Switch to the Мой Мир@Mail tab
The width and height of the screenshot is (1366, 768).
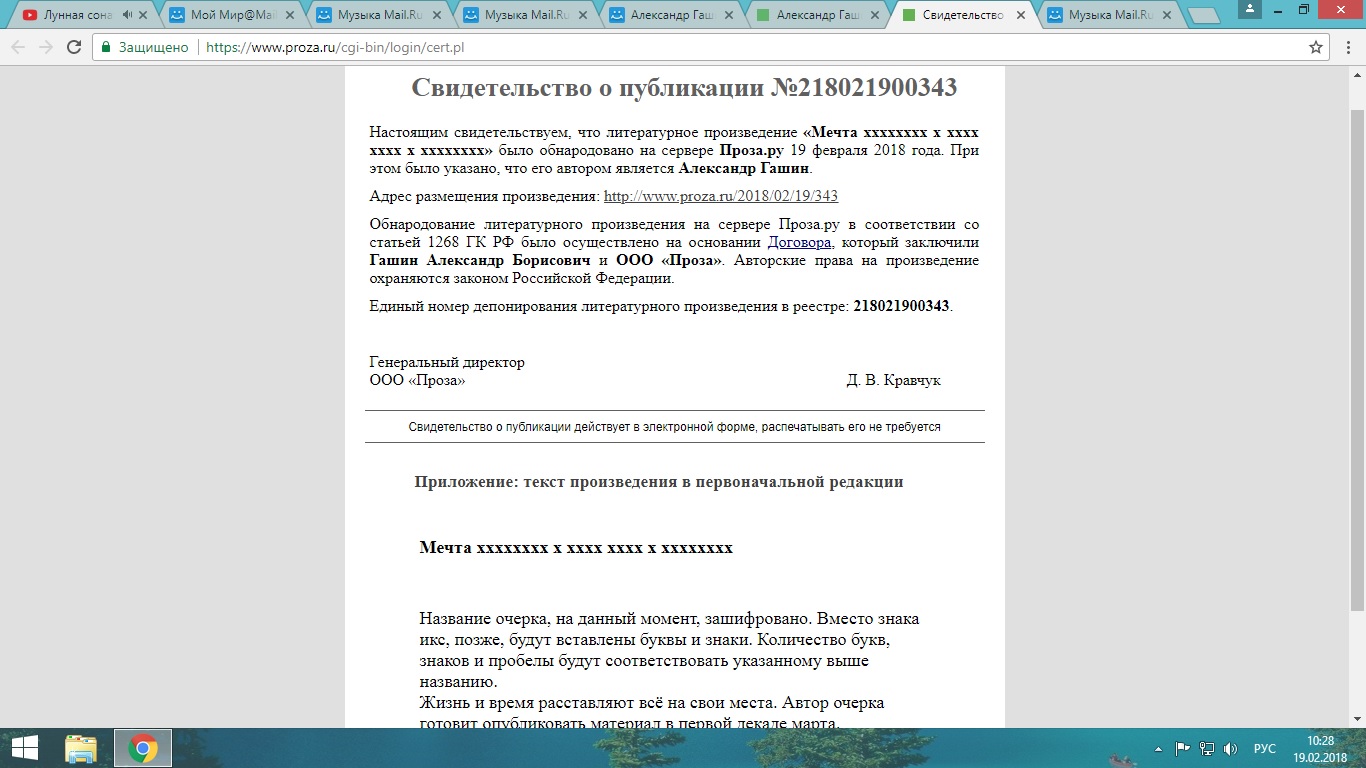pos(230,15)
